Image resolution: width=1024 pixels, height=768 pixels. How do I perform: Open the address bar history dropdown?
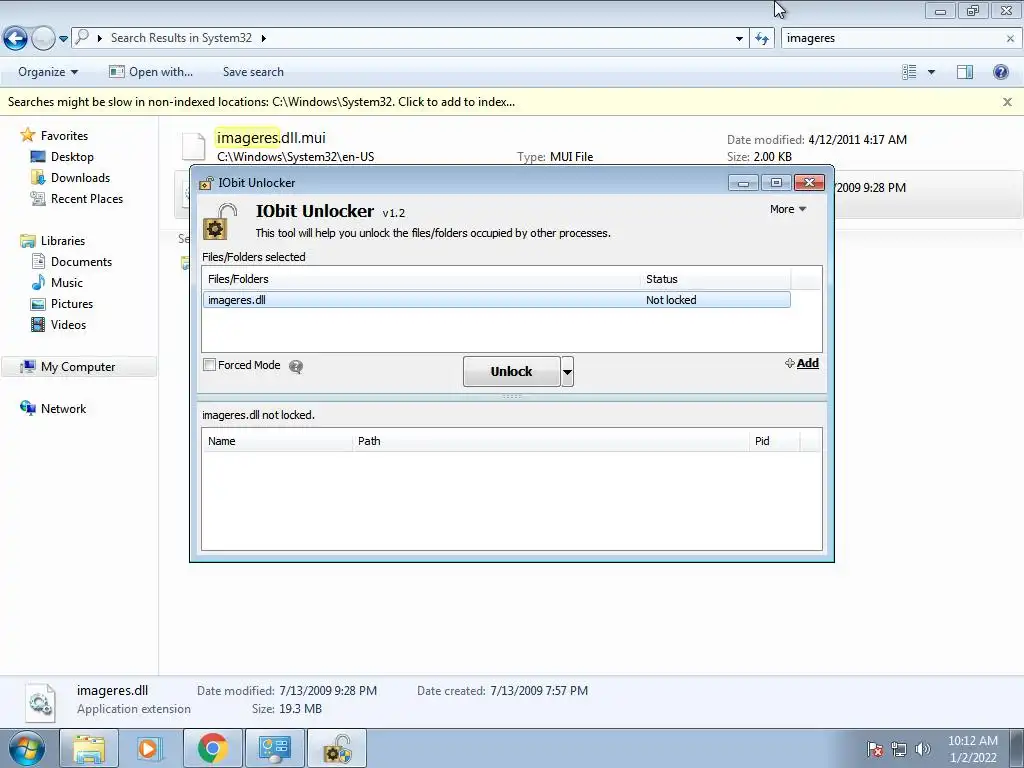tap(739, 39)
